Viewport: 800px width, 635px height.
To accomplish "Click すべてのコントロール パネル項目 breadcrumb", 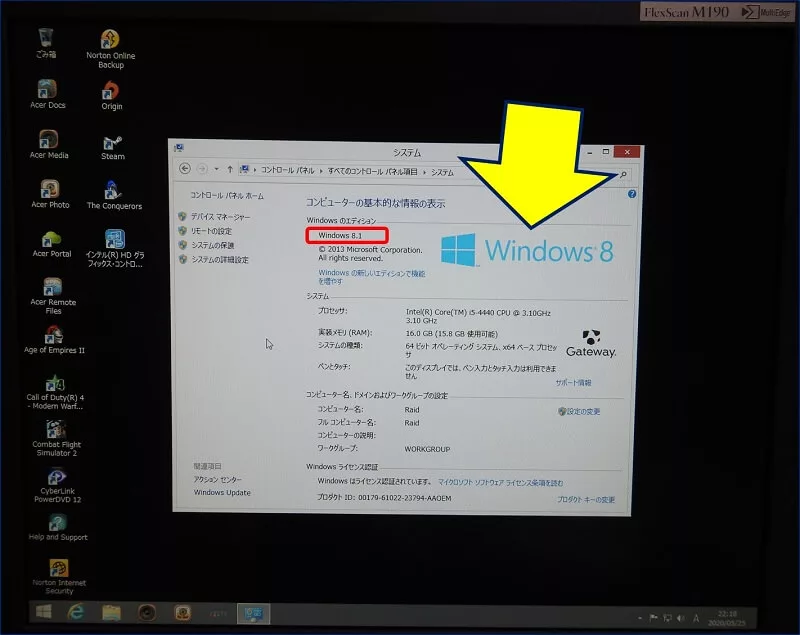I will (372, 171).
